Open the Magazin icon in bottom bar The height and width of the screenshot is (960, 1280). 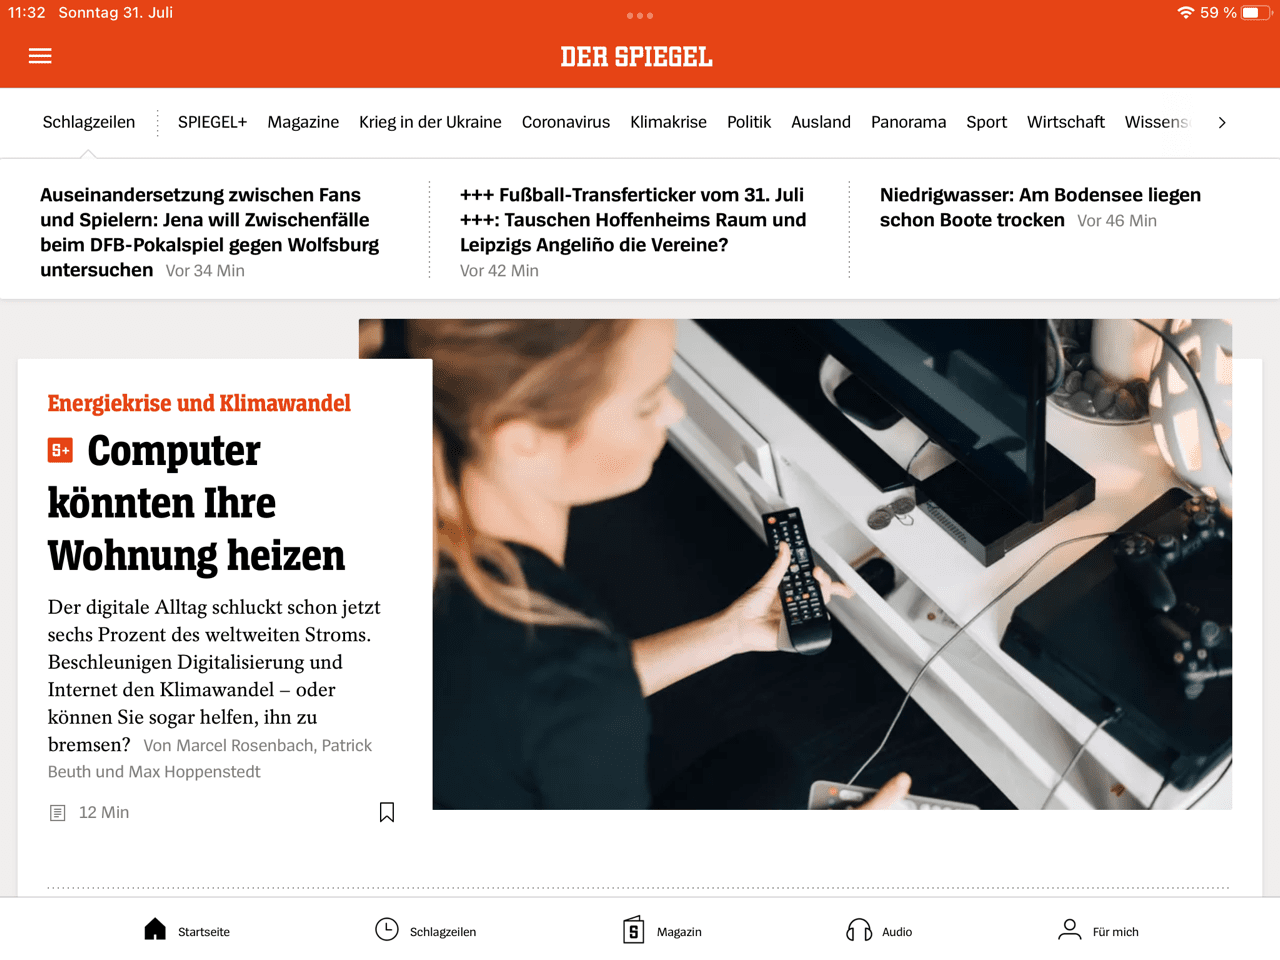click(x=633, y=930)
